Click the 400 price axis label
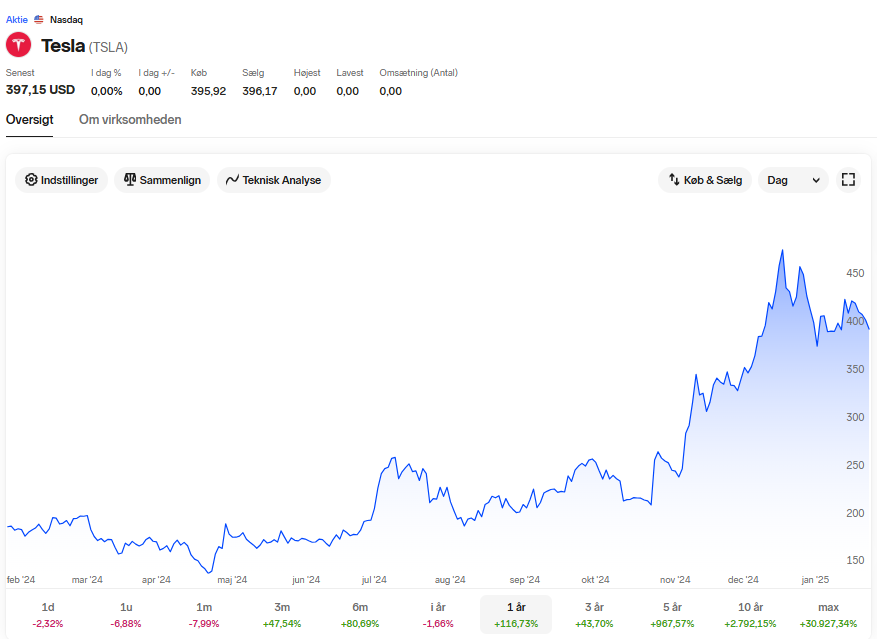Viewport: 877px width, 639px height. click(x=855, y=321)
